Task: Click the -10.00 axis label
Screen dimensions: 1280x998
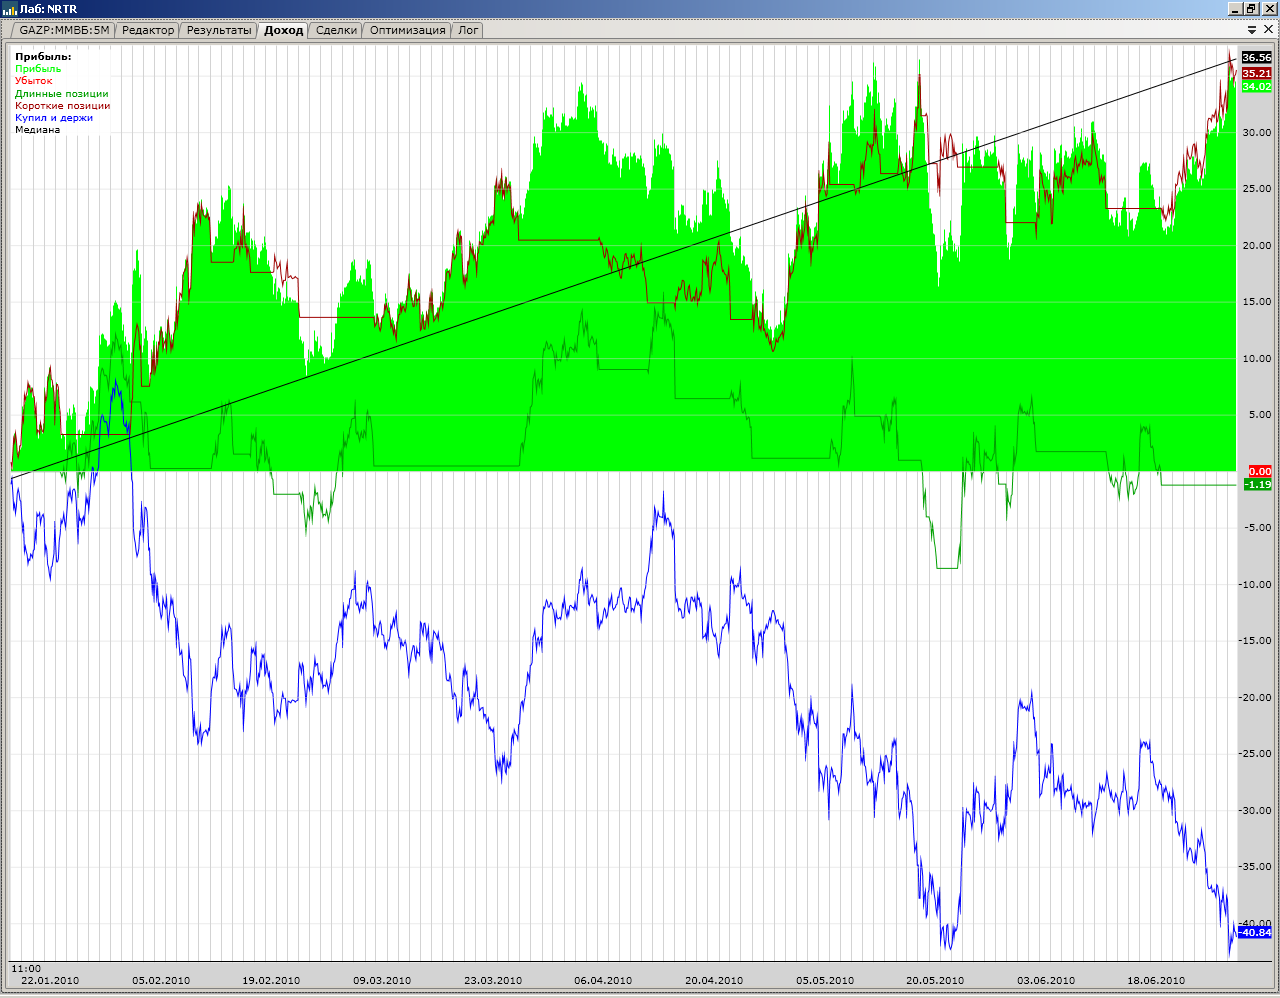Action: click(1256, 585)
